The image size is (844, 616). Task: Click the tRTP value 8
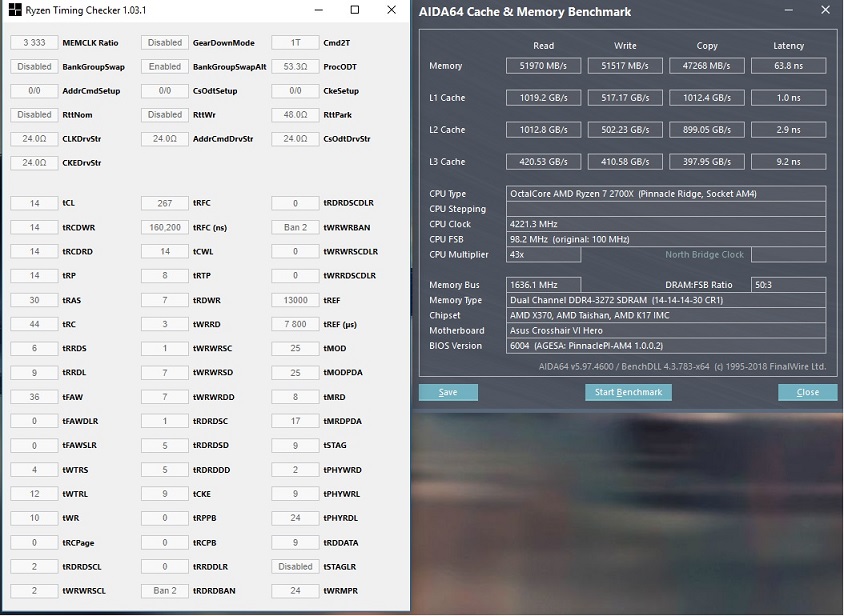coord(165,276)
